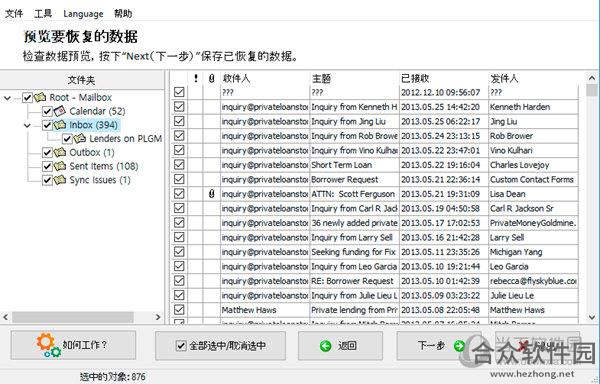Open the 帮助 menu
The image size is (600, 384).
coord(123,13)
